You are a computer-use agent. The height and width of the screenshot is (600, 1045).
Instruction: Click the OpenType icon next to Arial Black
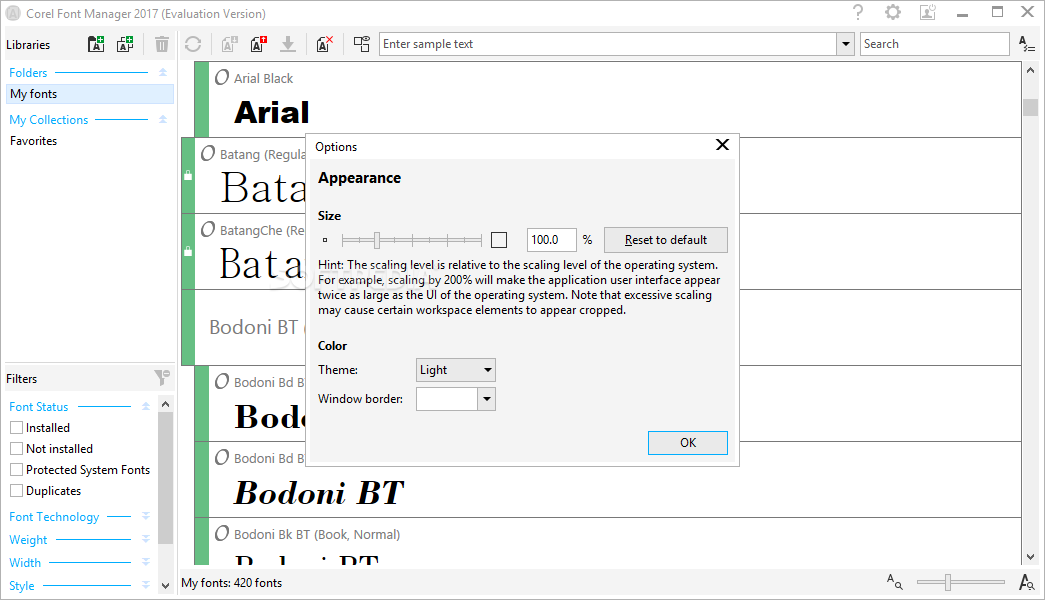[x=222, y=77]
